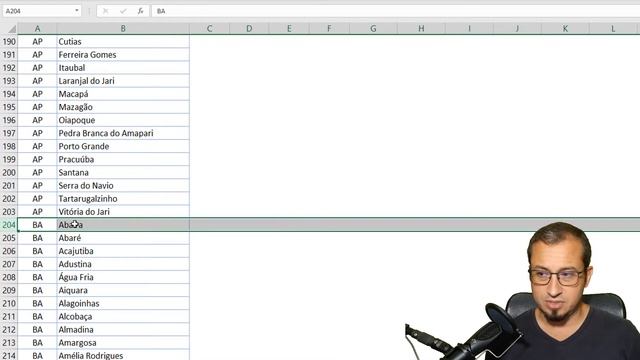Select column C header

coord(209,29)
